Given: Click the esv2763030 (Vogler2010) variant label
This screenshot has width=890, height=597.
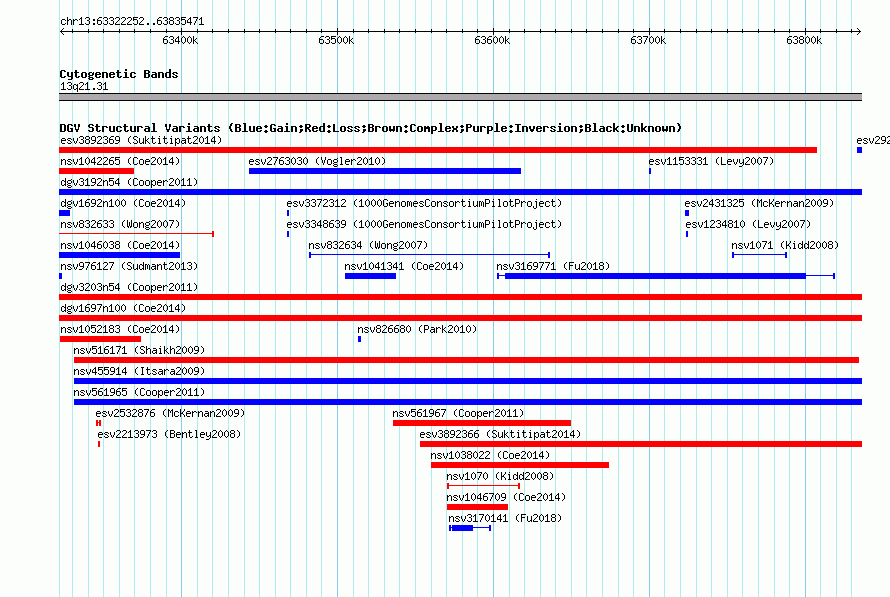Looking at the screenshot, I should point(317,161).
